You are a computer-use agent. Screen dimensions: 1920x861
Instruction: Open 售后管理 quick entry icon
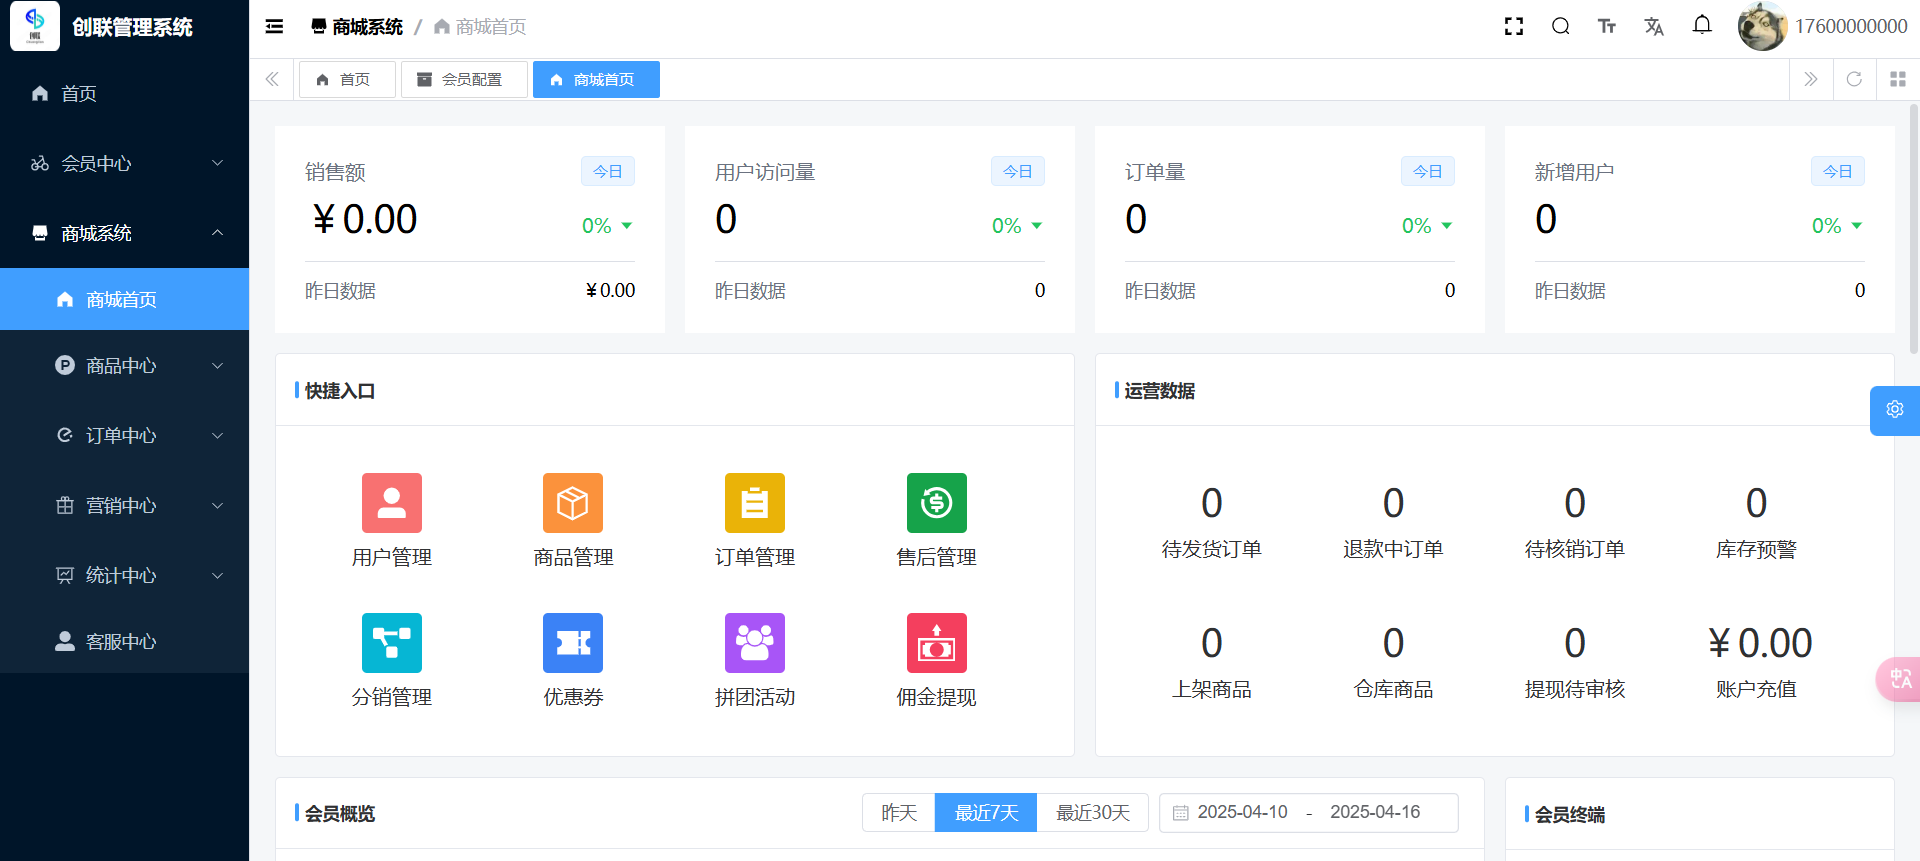[937, 503]
